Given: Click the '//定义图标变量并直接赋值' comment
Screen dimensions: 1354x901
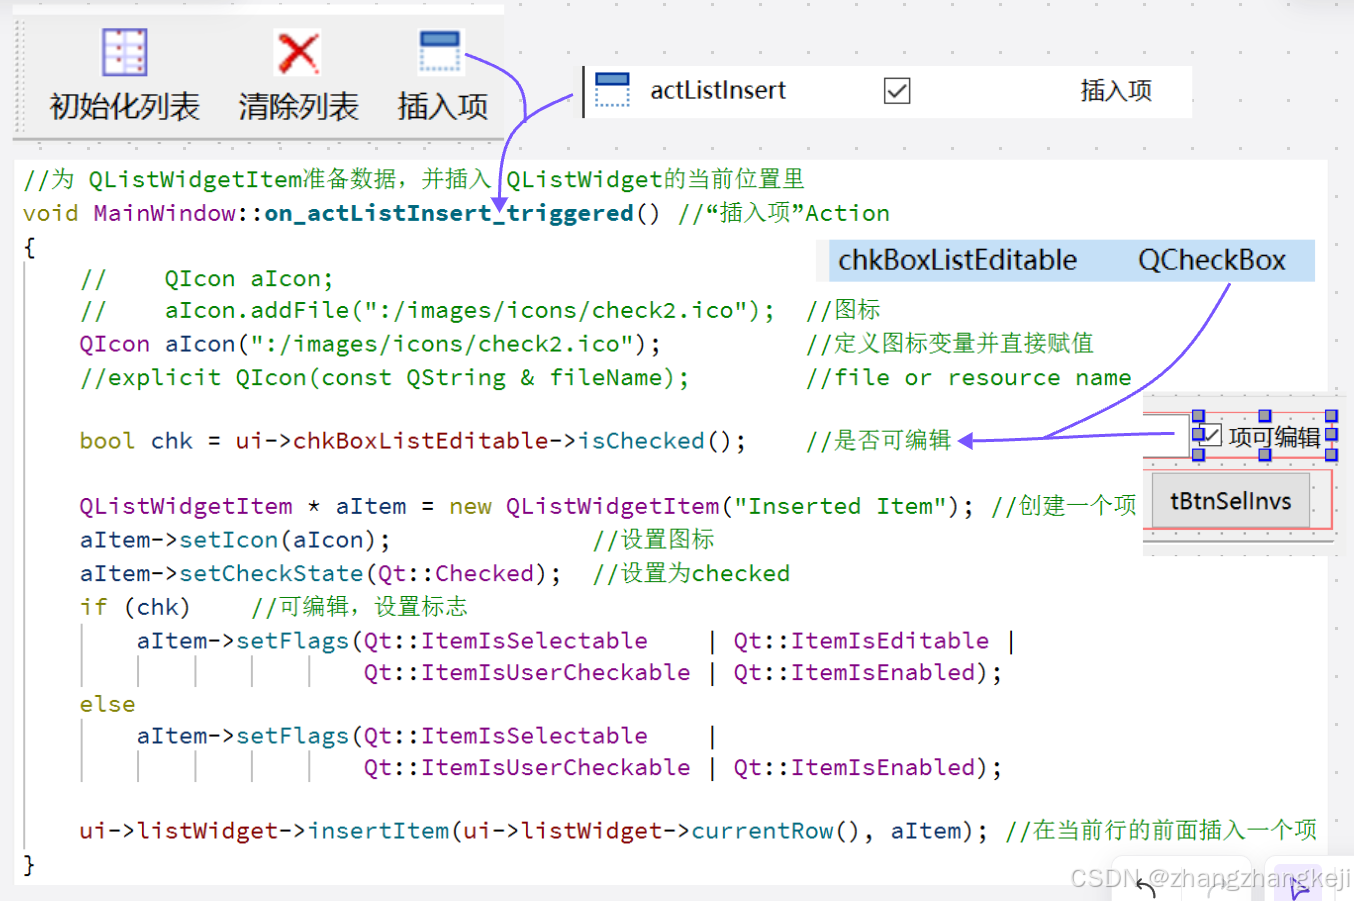Looking at the screenshot, I should coord(950,344).
